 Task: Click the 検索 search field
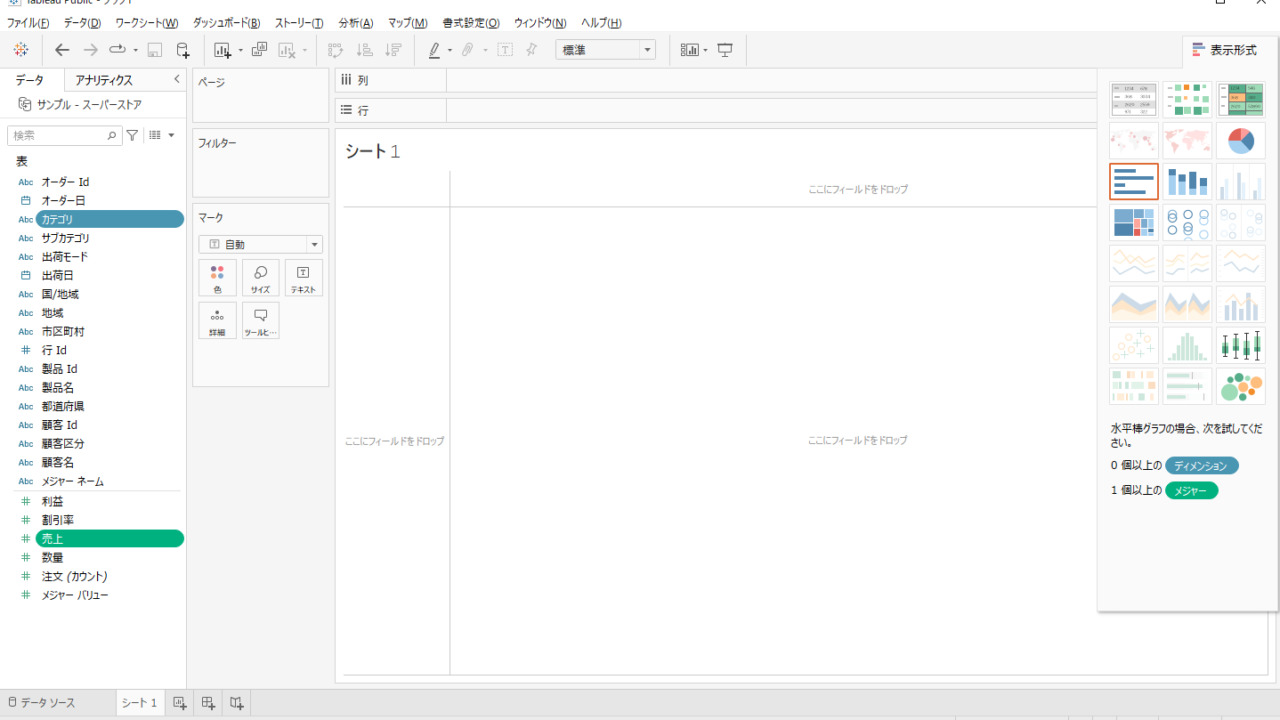(x=64, y=135)
